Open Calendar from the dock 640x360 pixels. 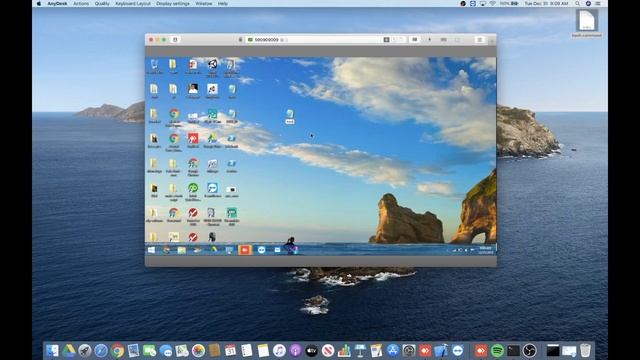pos(231,351)
